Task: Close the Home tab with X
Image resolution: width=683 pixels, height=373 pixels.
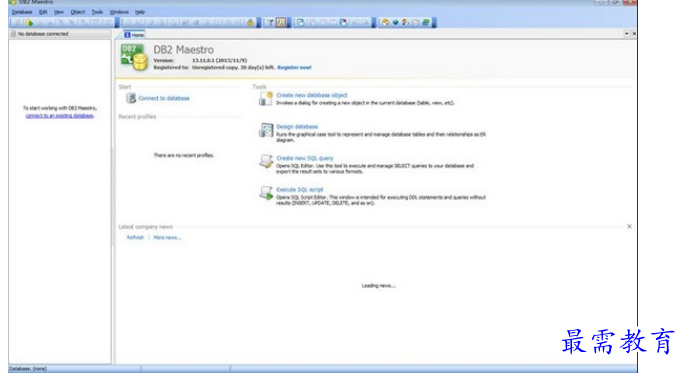Action: (x=634, y=34)
